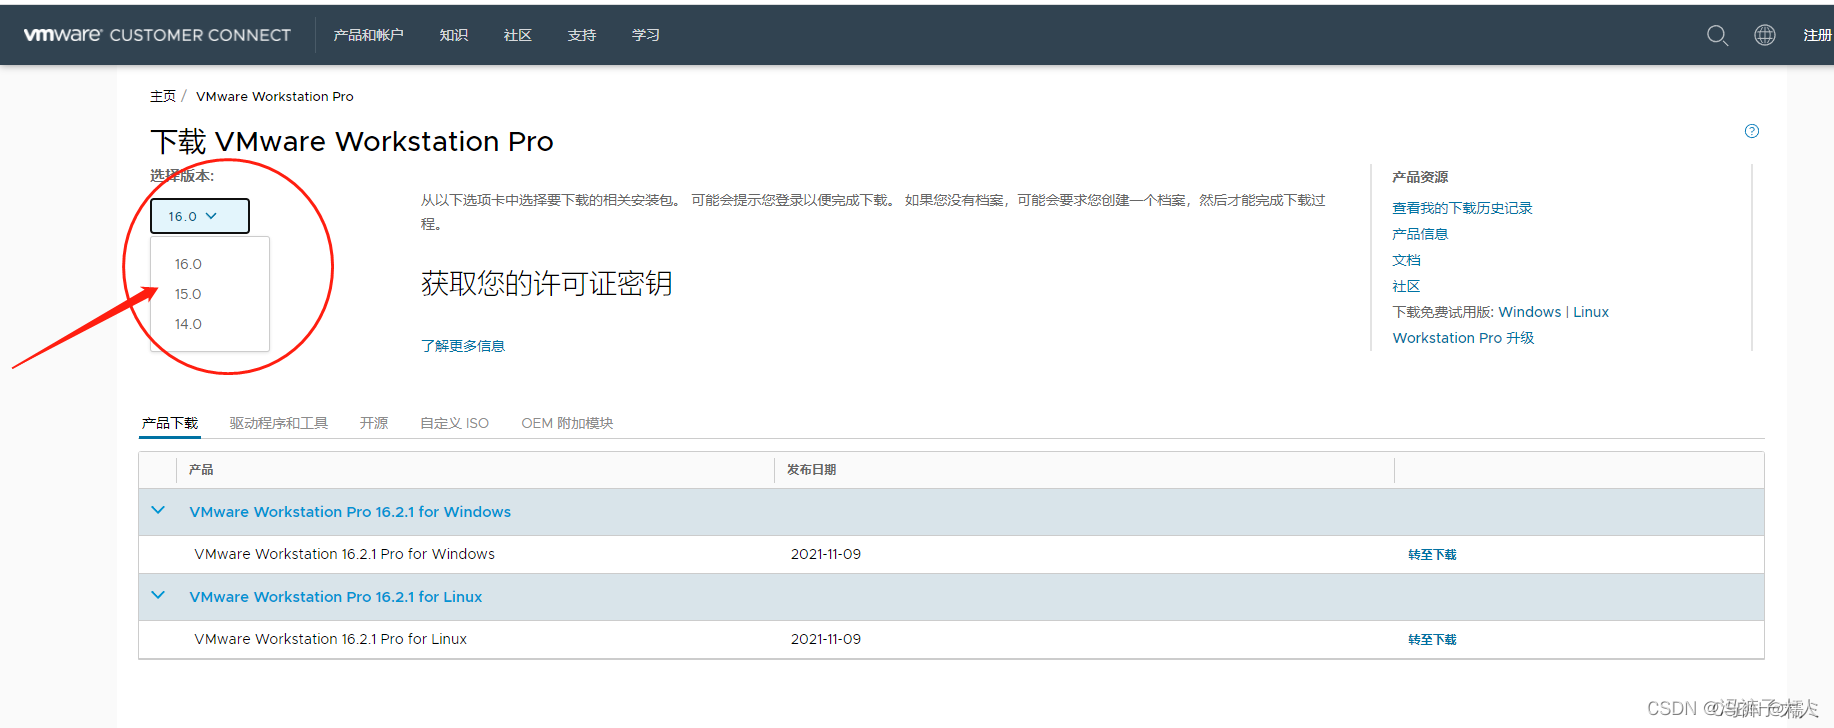Image resolution: width=1834 pixels, height=728 pixels.
Task: Click the 产品资源 heading
Action: click(1420, 177)
